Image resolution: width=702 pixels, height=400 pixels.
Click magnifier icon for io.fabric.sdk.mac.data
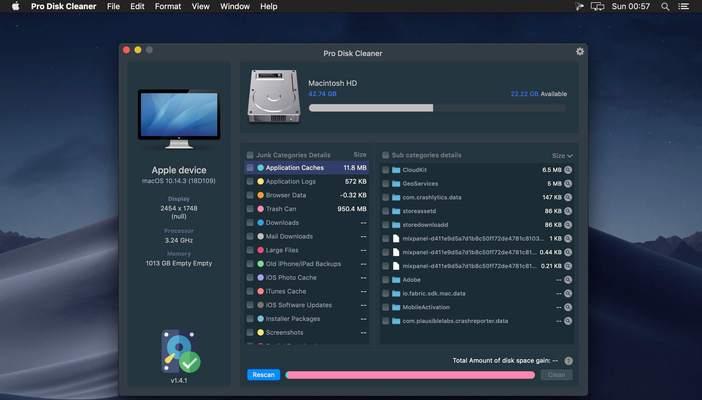click(568, 293)
